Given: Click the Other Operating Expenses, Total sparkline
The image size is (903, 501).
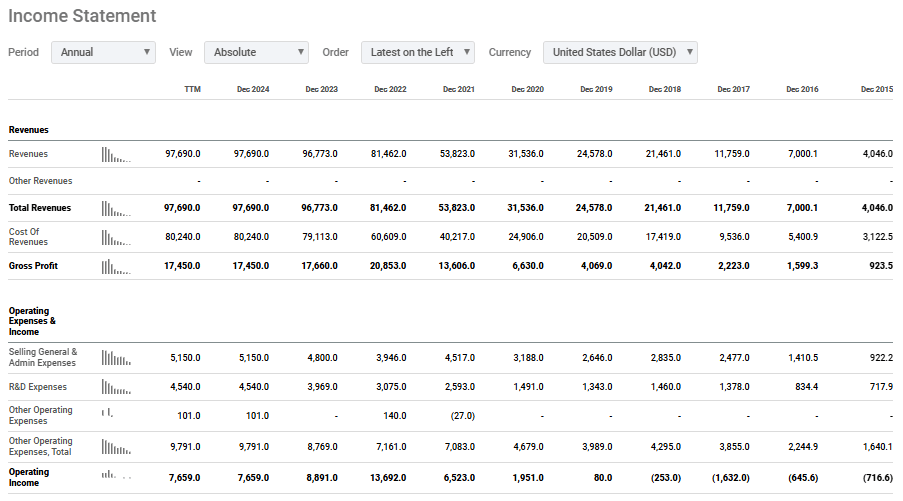Looking at the screenshot, I should point(116,447).
